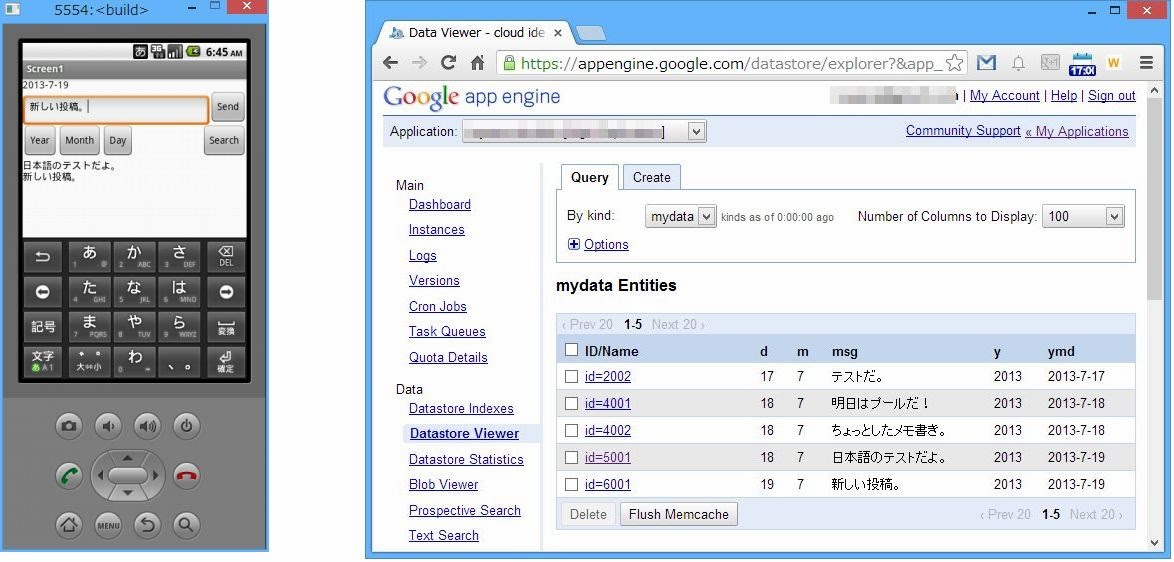This screenshot has width=1174, height=562.
Task: Toggle the select-all checkbox in ID/Name header
Action: [571, 350]
